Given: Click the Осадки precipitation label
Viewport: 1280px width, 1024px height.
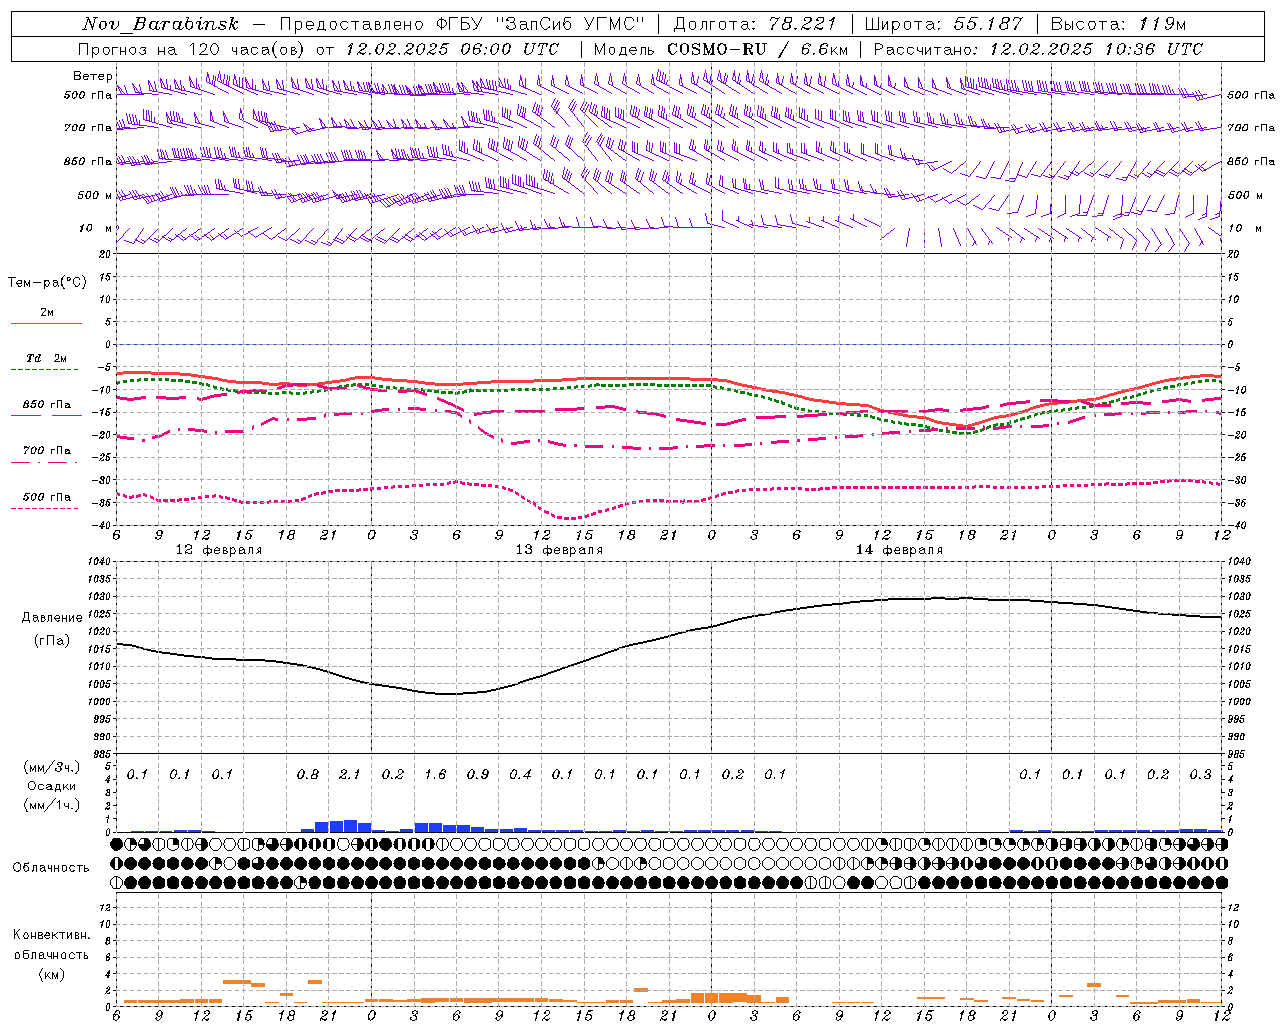Looking at the screenshot, I should point(50,787).
